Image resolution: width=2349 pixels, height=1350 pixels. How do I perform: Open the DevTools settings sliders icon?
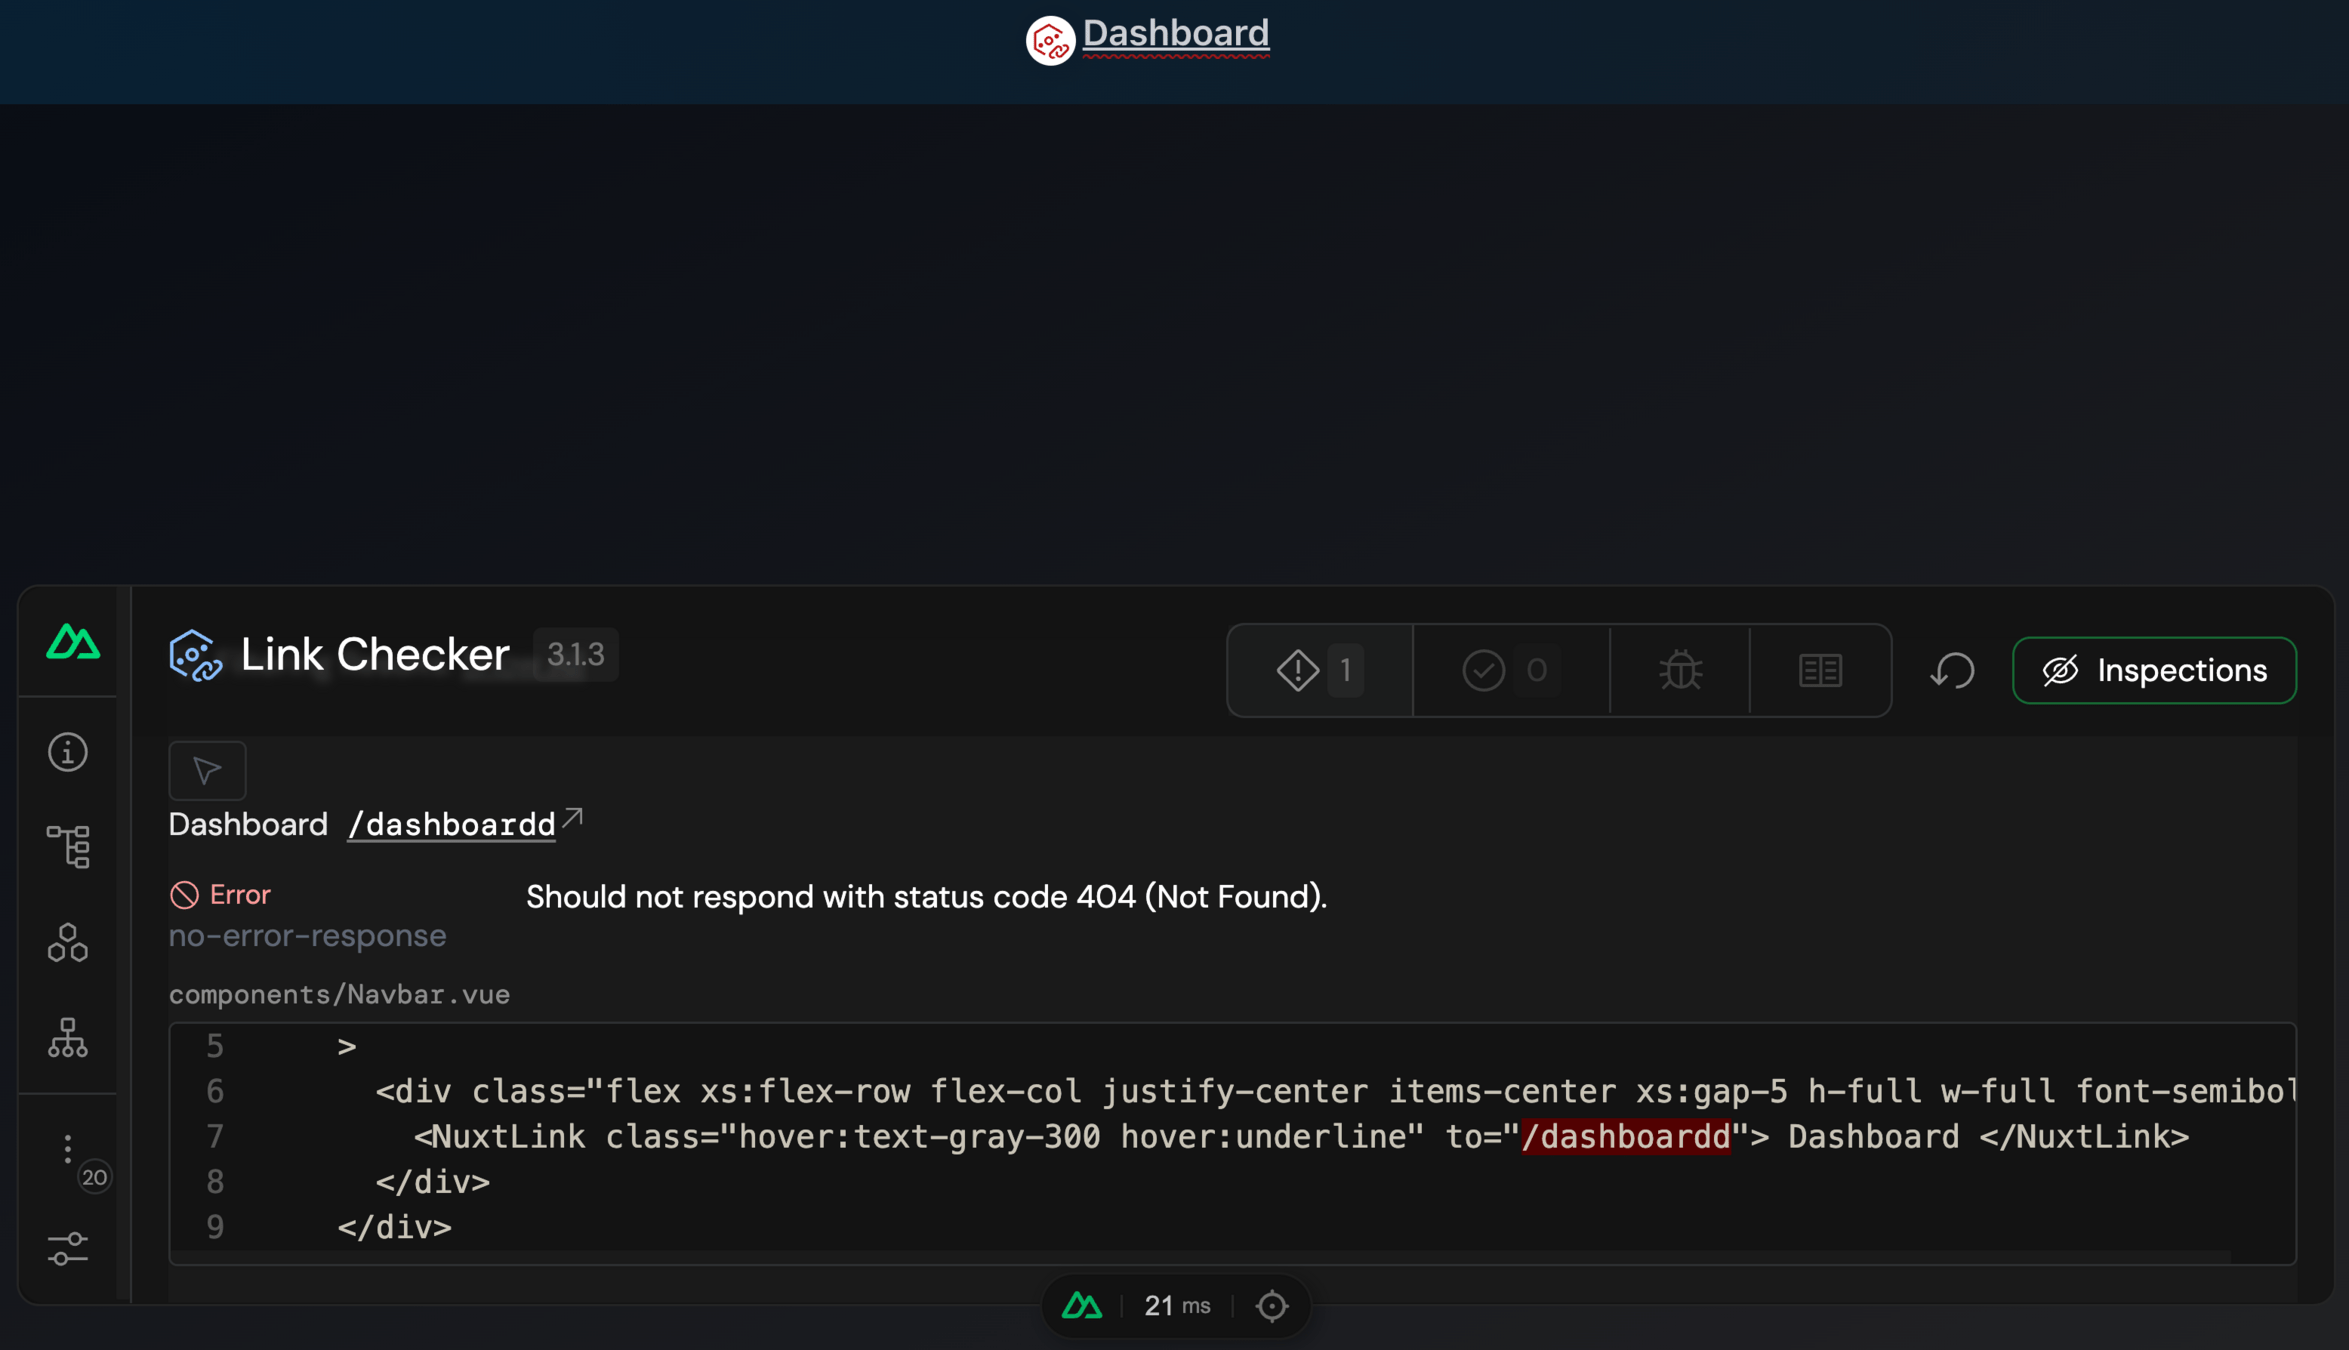pyautogui.click(x=68, y=1248)
